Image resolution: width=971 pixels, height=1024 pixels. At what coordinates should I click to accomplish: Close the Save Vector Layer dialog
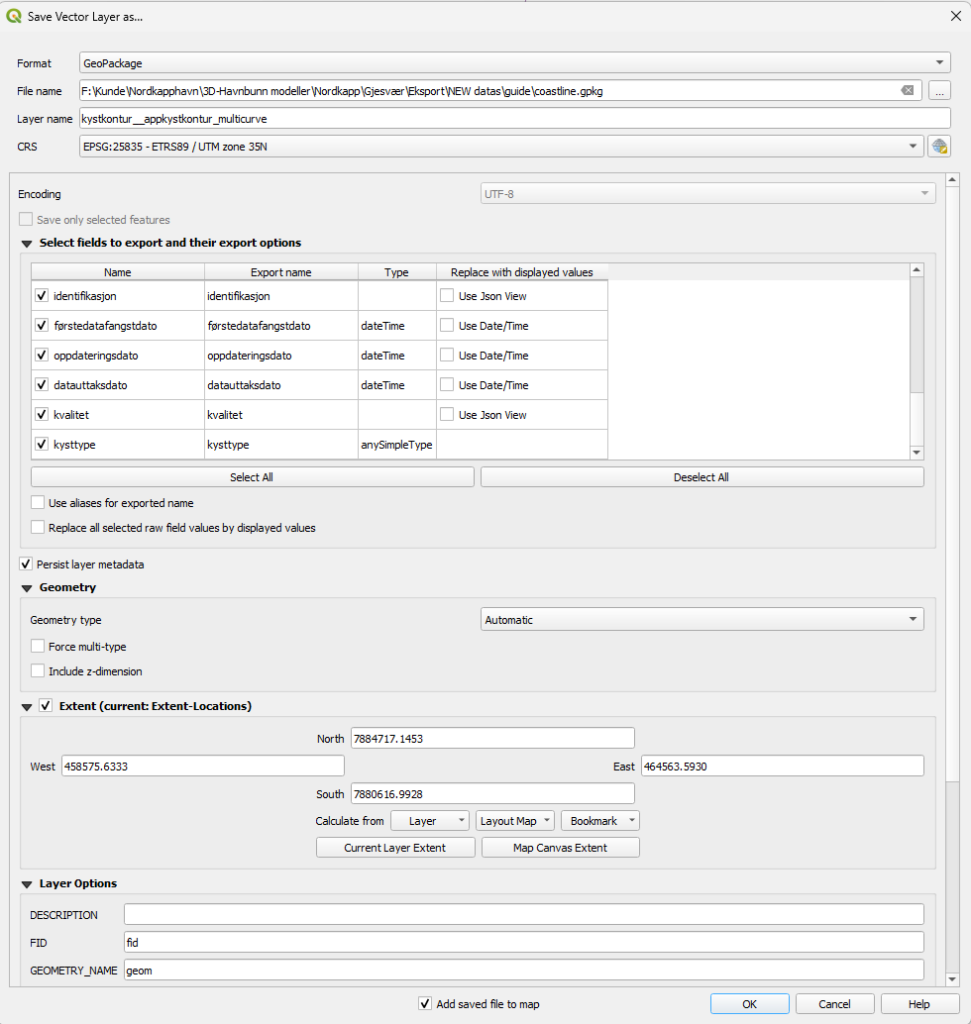[x=951, y=16]
